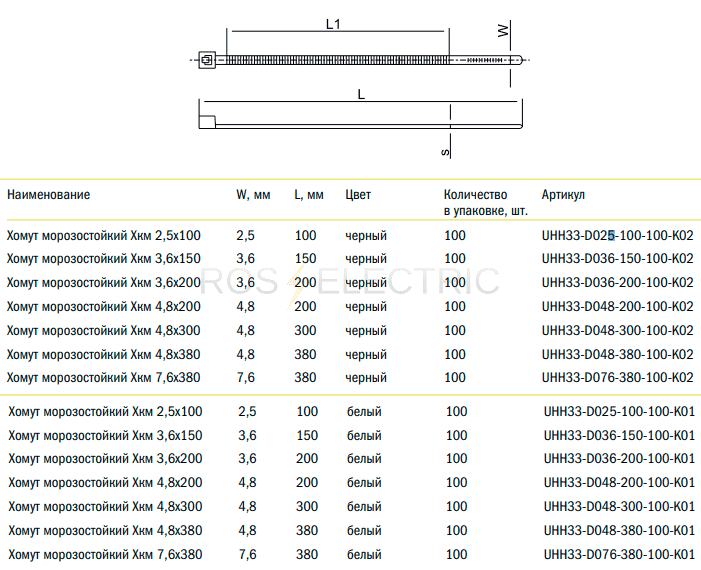
Task: Click name 'Хомут морозостойкий Хкм 3,6x200' in white rows
Action: (x=106, y=459)
